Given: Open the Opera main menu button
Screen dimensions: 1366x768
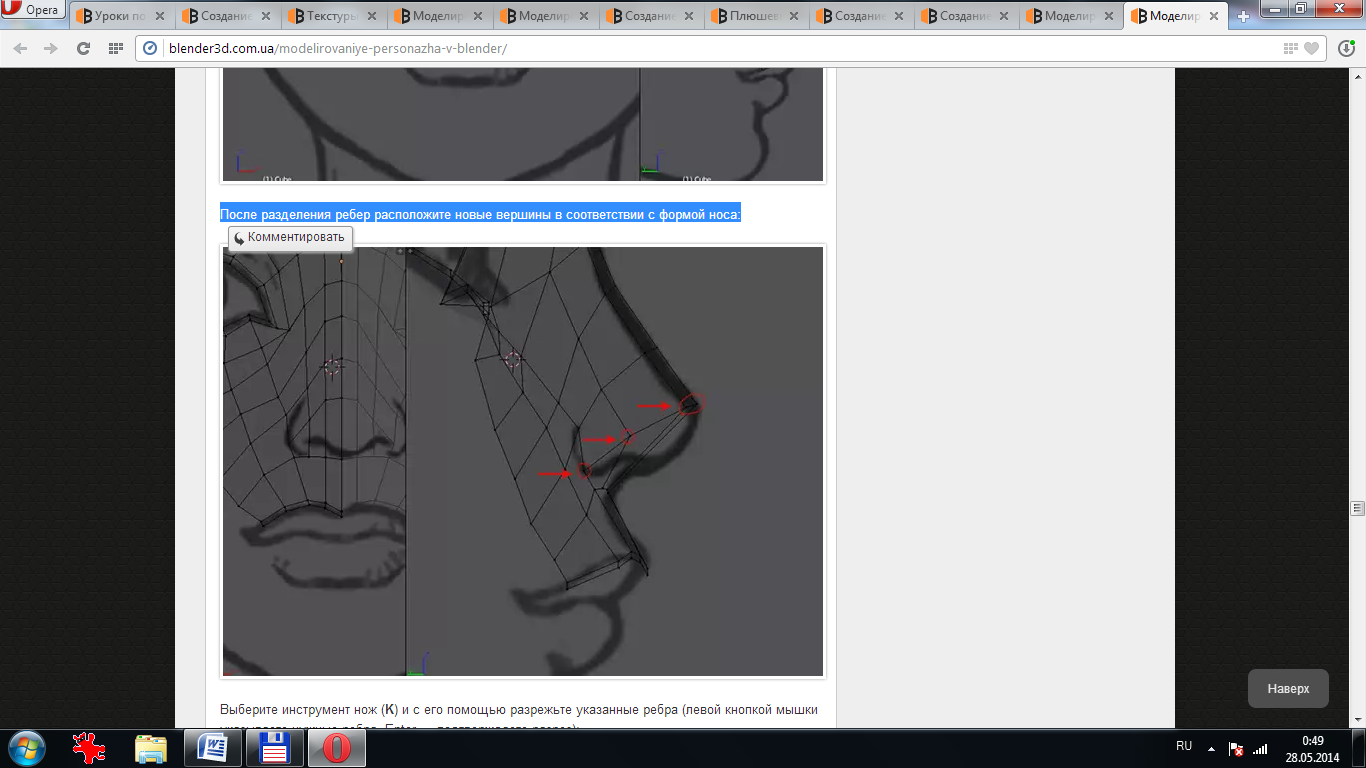Looking at the screenshot, I should (x=33, y=10).
